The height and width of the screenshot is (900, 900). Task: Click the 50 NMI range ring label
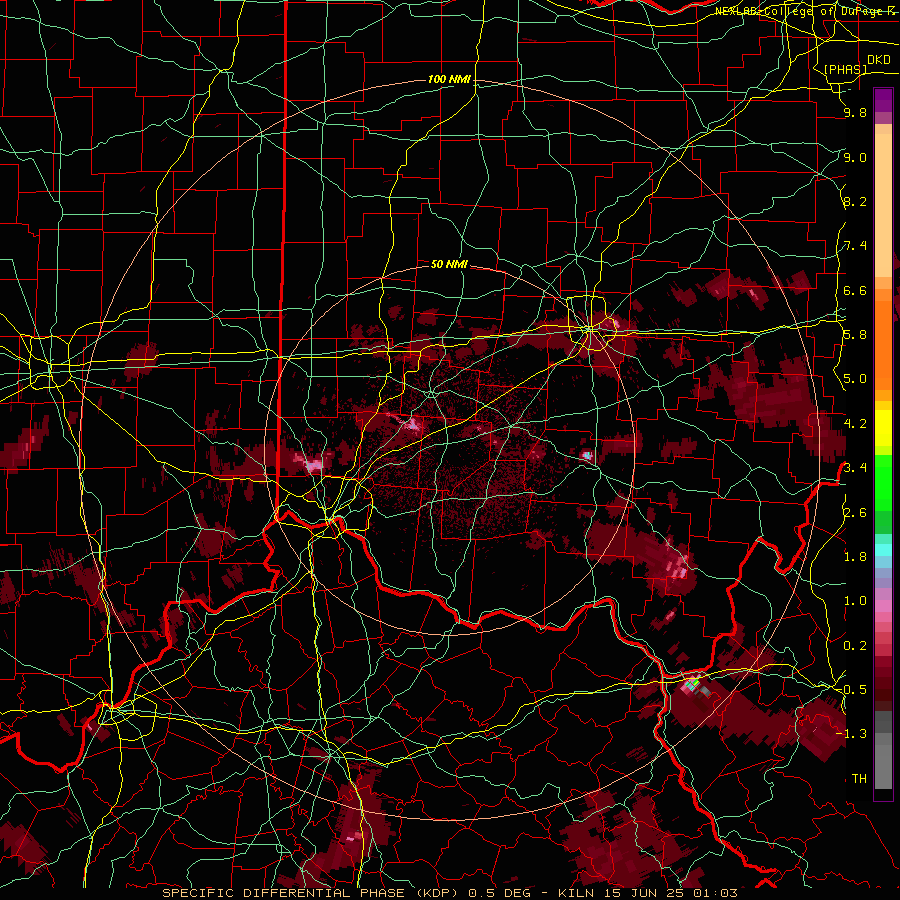pyautogui.click(x=449, y=264)
